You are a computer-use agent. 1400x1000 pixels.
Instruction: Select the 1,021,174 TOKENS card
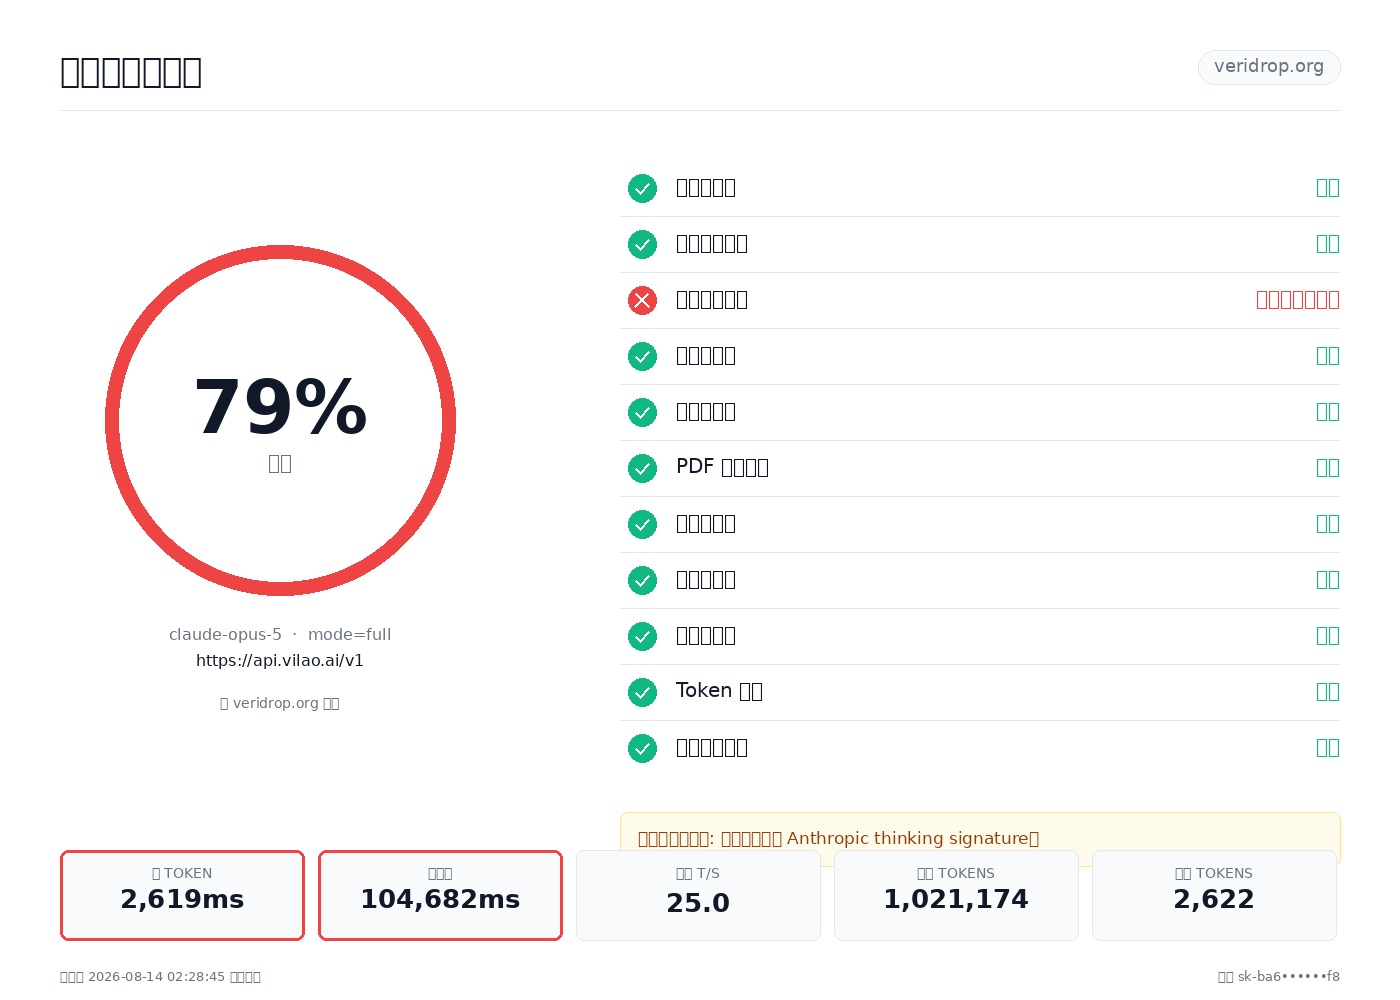point(956,895)
